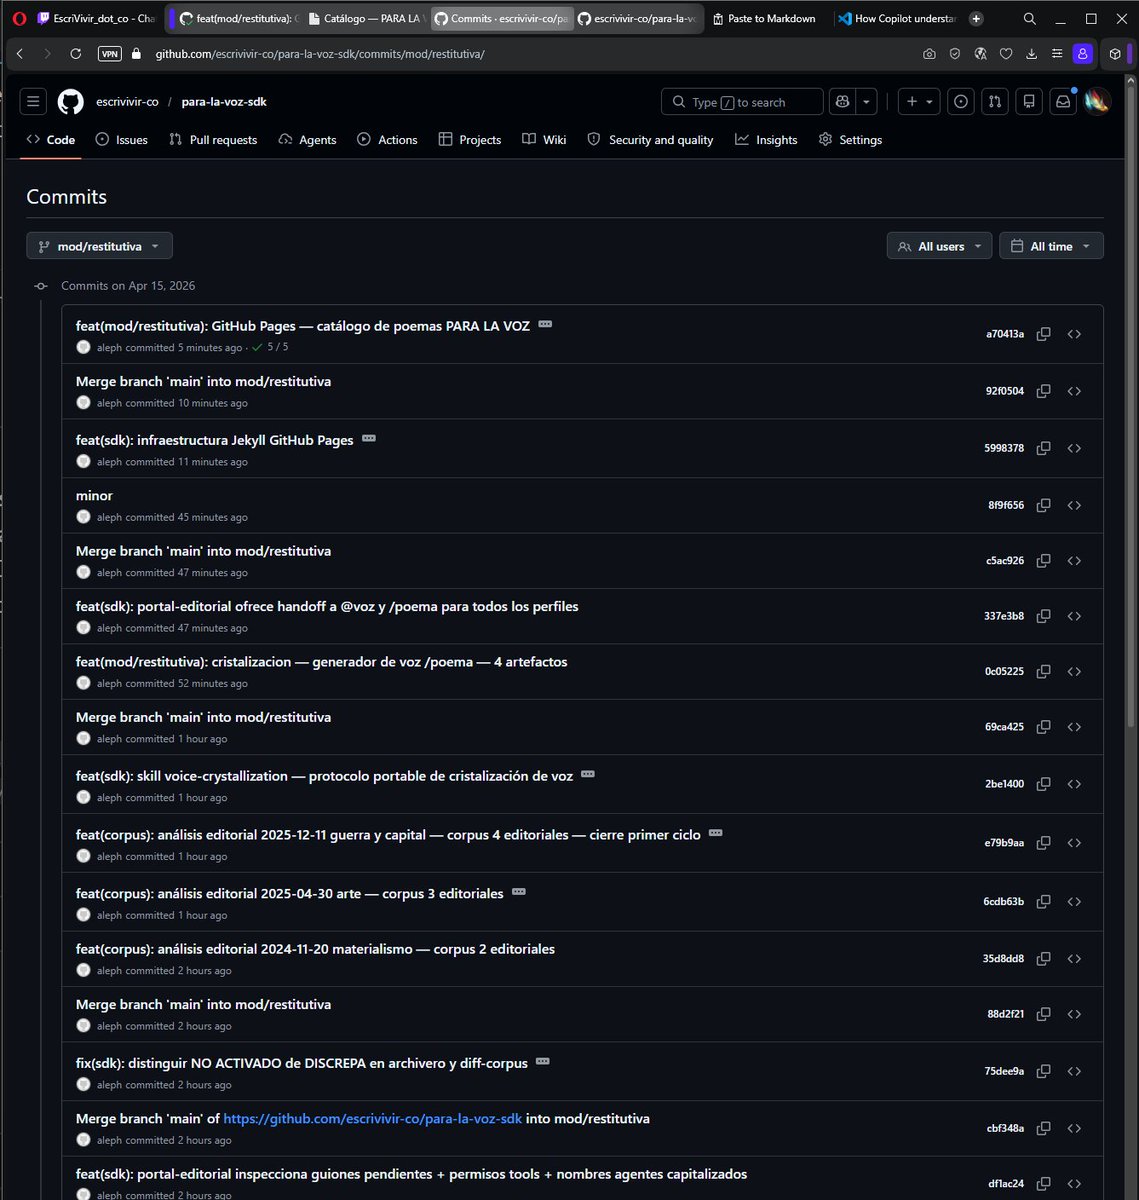The height and width of the screenshot is (1200, 1139).
Task: Toggle the VPN badge in address bar
Action: point(109,54)
